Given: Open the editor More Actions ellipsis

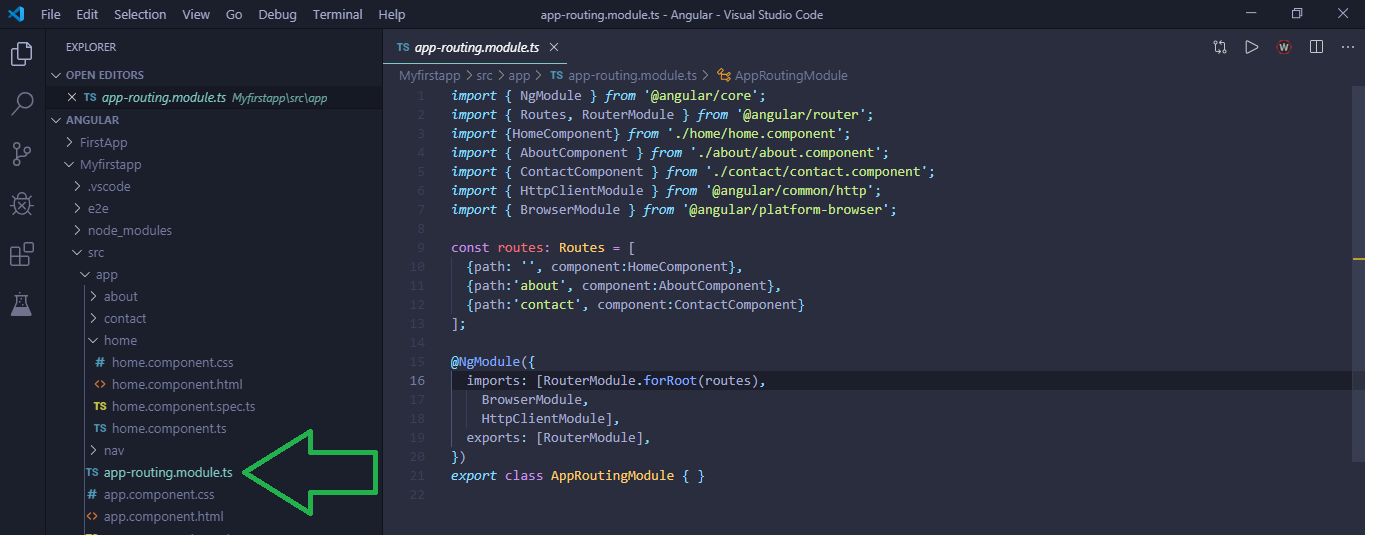Looking at the screenshot, I should point(1348,47).
